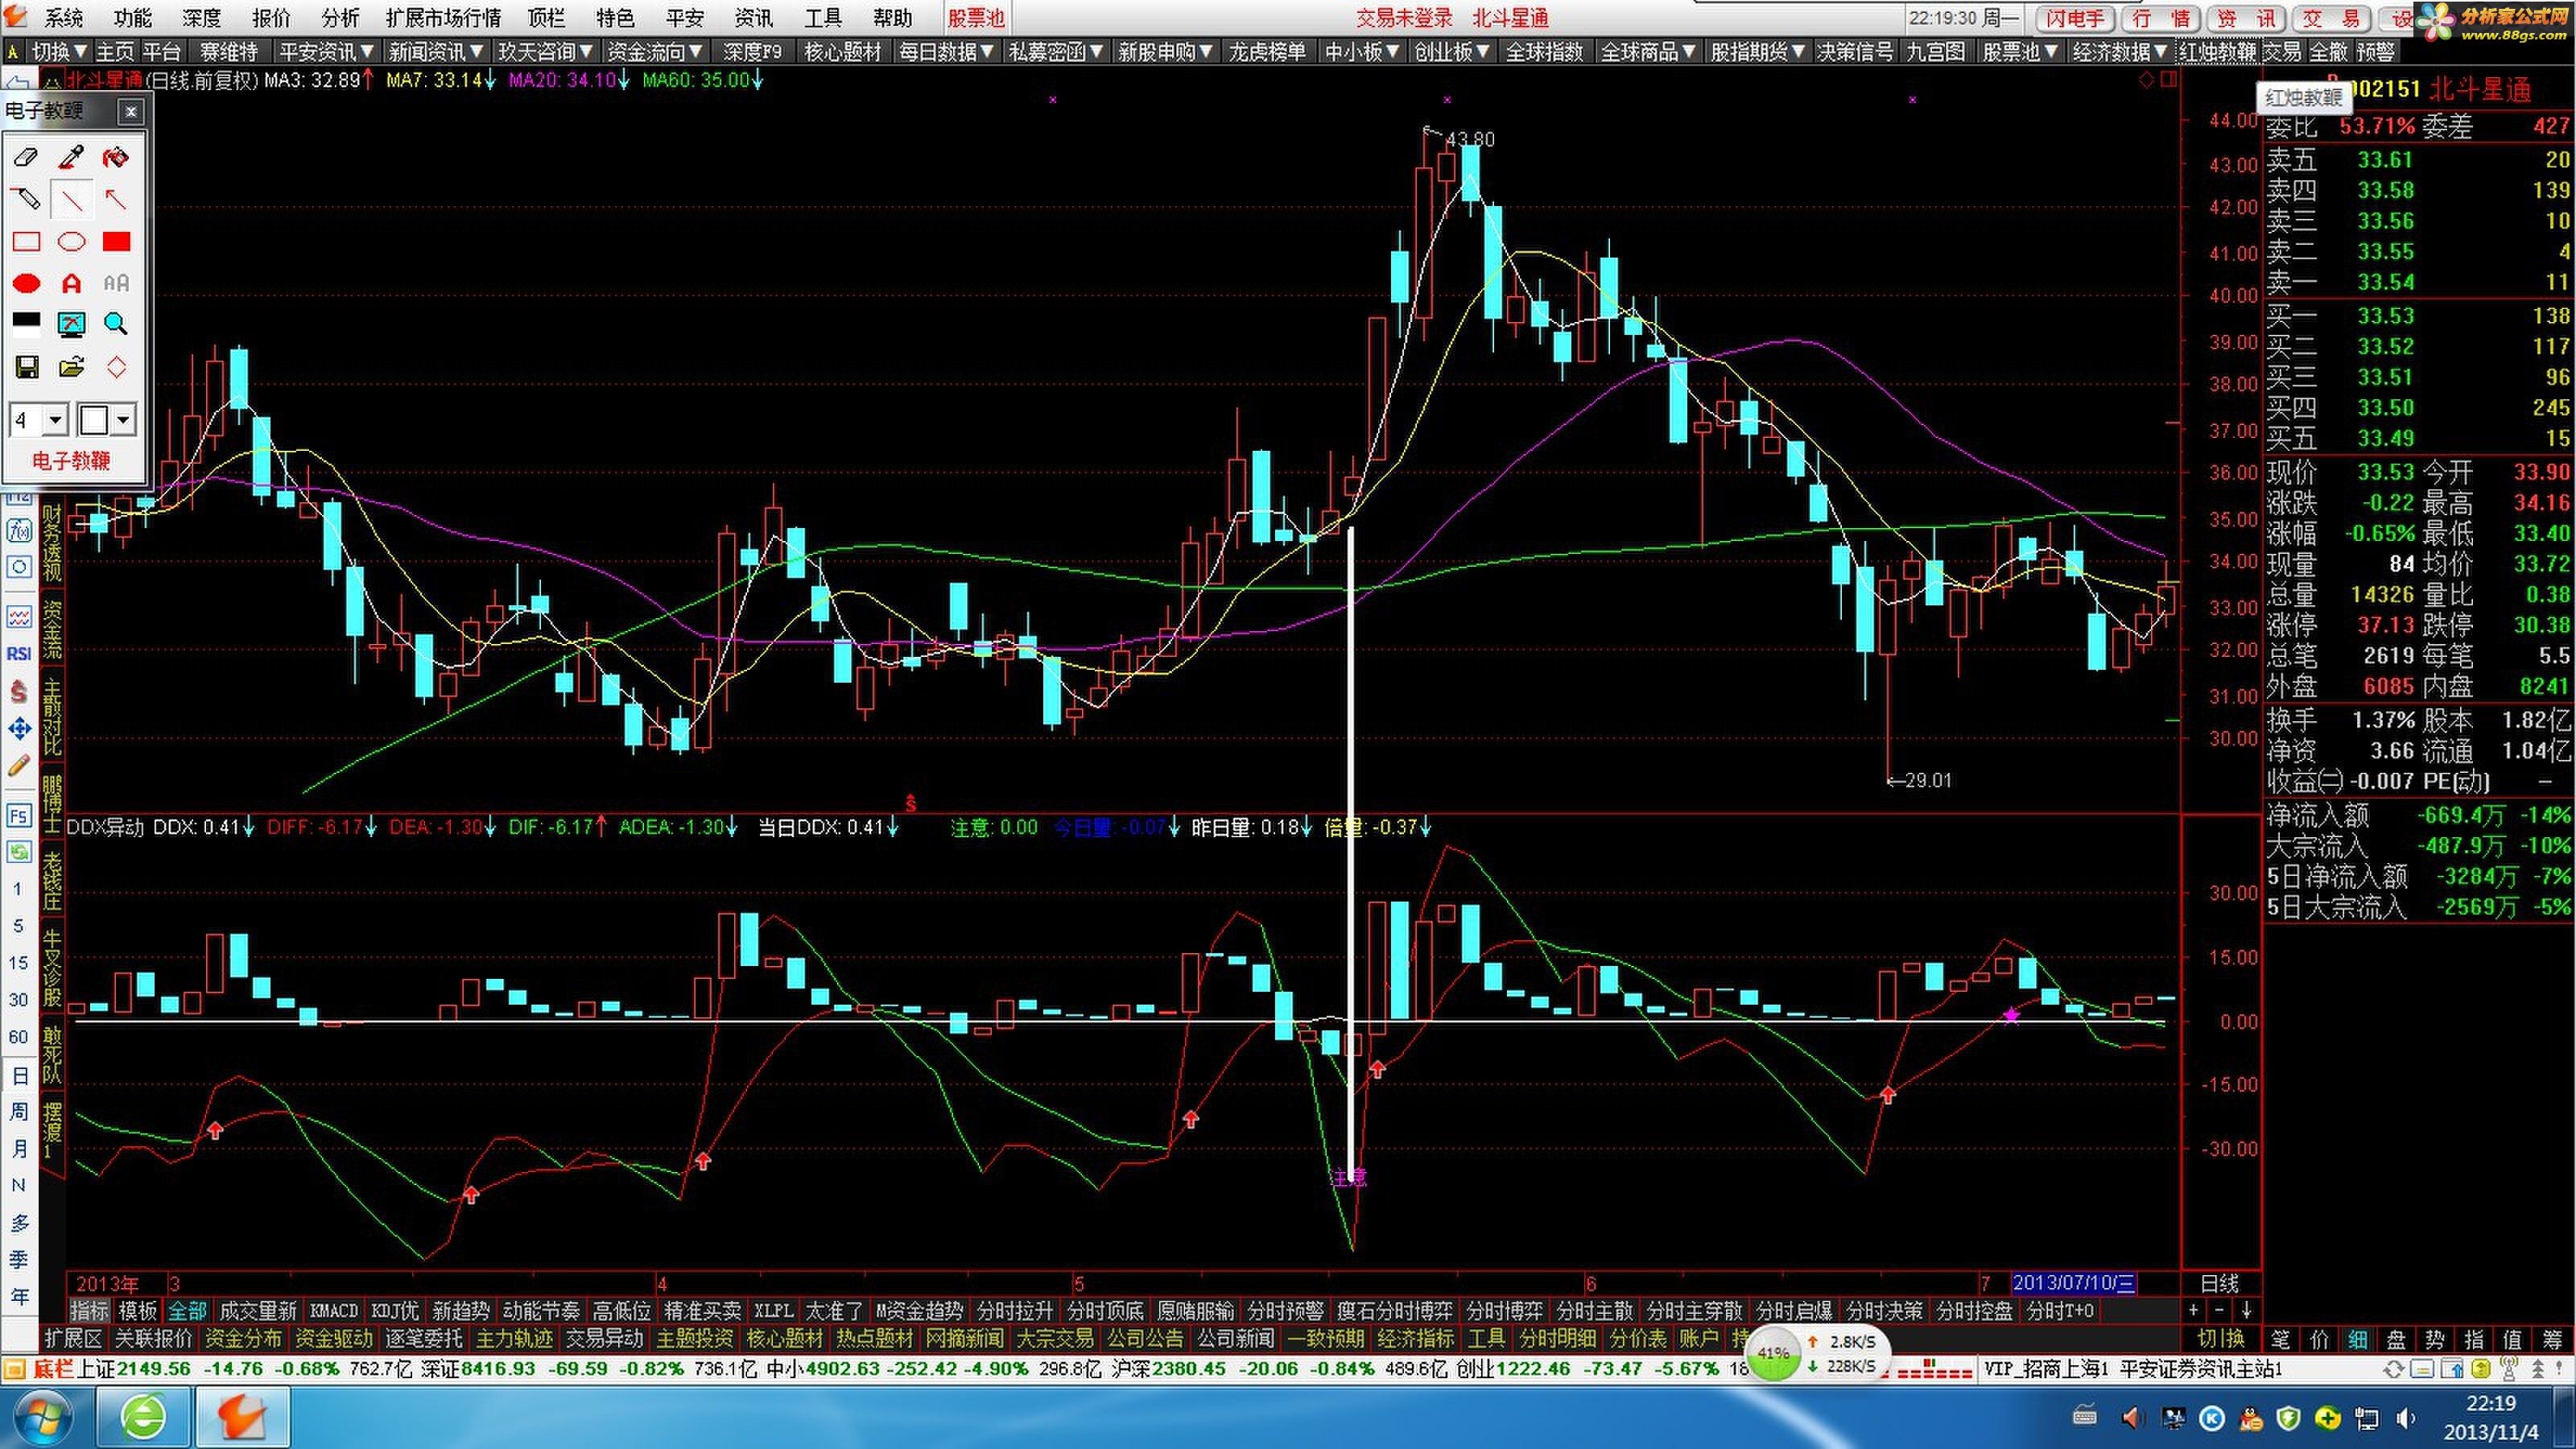The width and height of the screenshot is (2576, 1449).
Task: Pick the eyedropper tool in 电子教鞭 panel
Action: (x=71, y=157)
